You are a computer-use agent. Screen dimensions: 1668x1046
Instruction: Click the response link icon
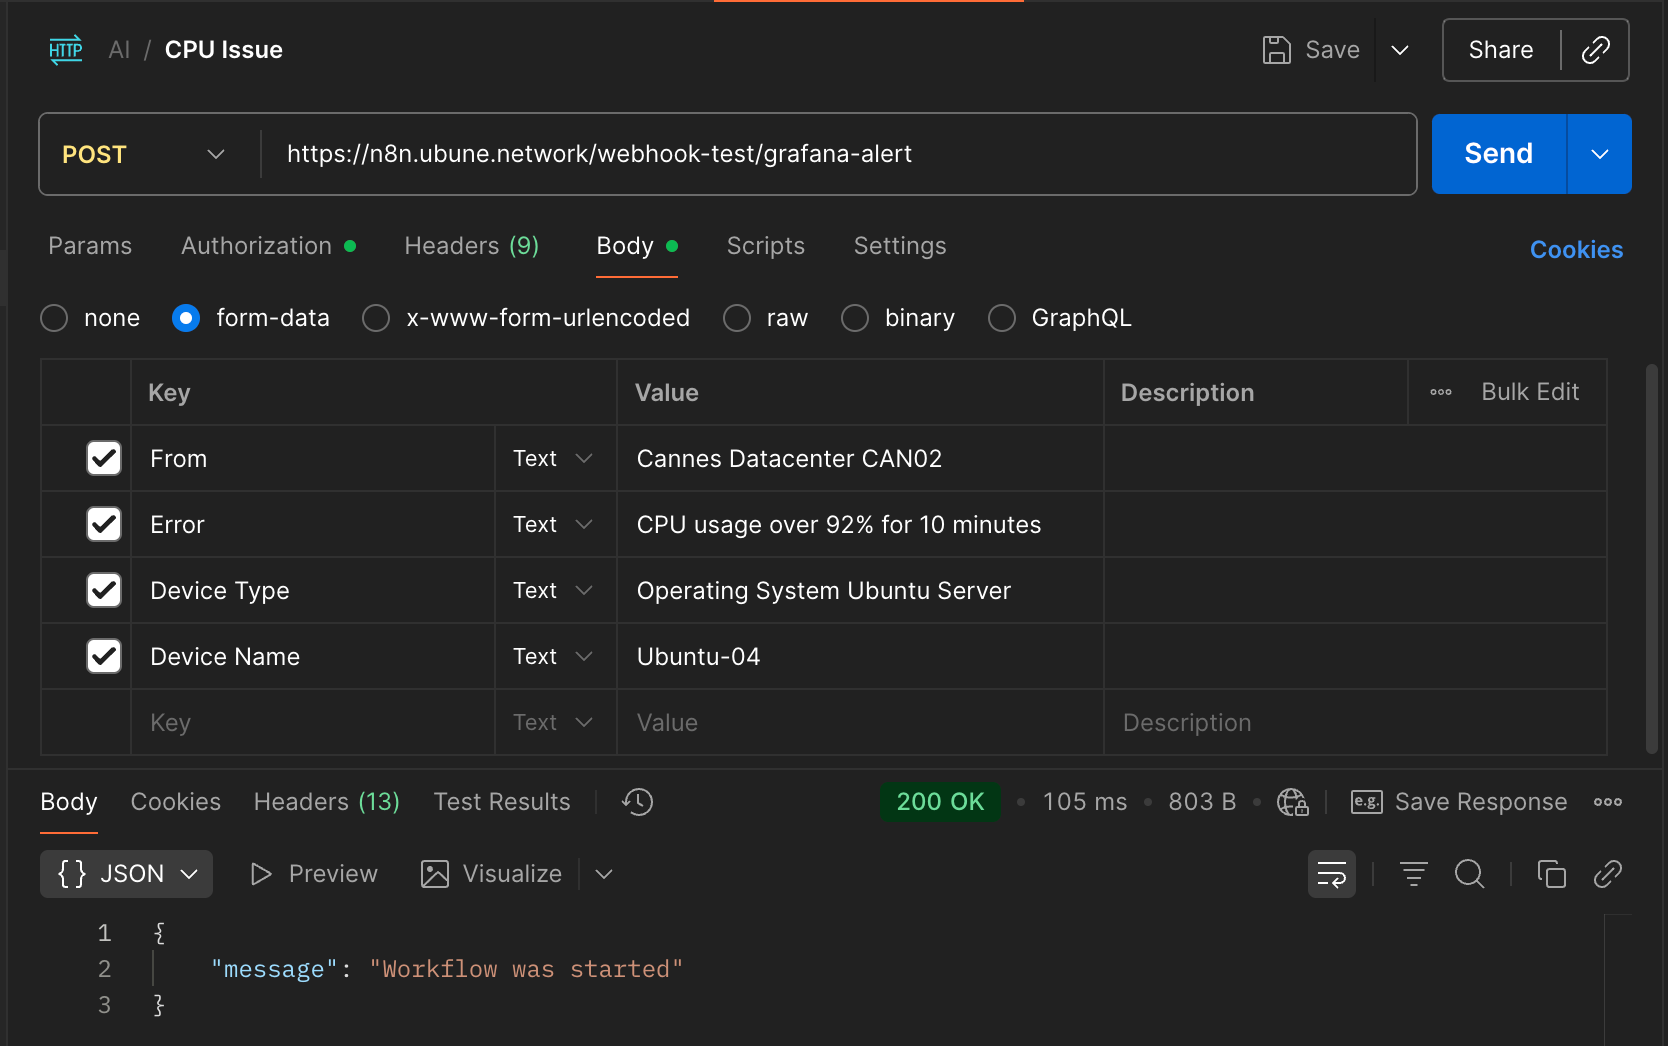(1607, 874)
